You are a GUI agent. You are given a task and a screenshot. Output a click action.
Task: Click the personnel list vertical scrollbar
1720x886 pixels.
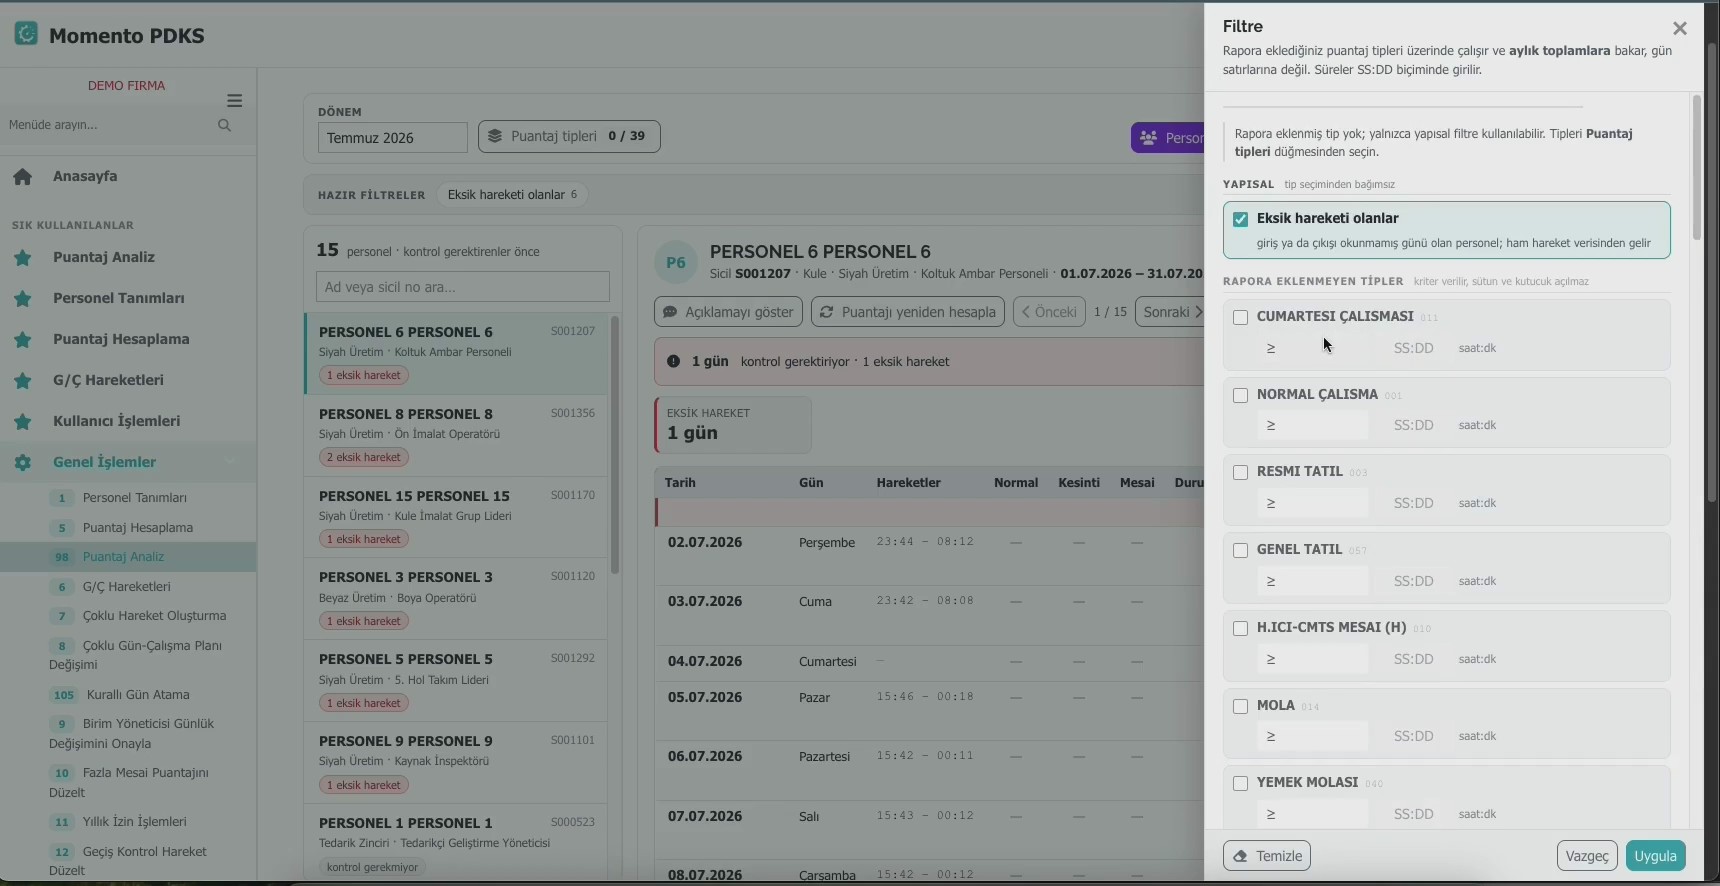coord(615,445)
